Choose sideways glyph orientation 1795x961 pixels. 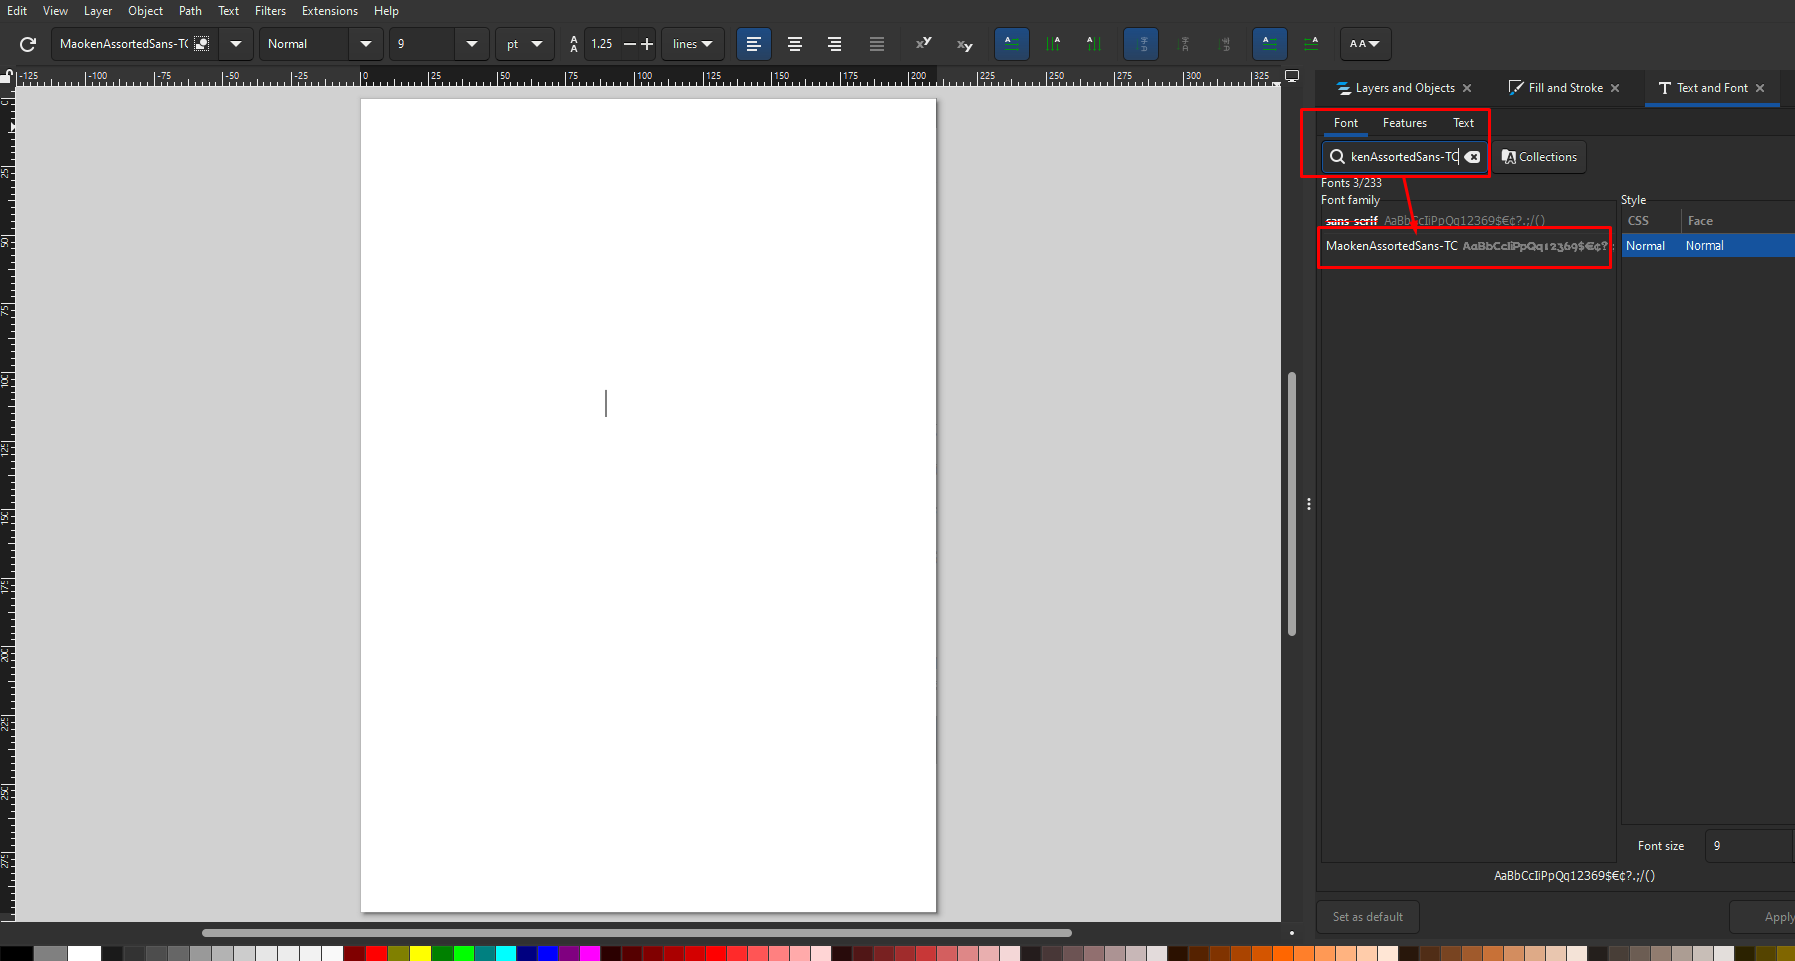pyautogui.click(x=1225, y=44)
